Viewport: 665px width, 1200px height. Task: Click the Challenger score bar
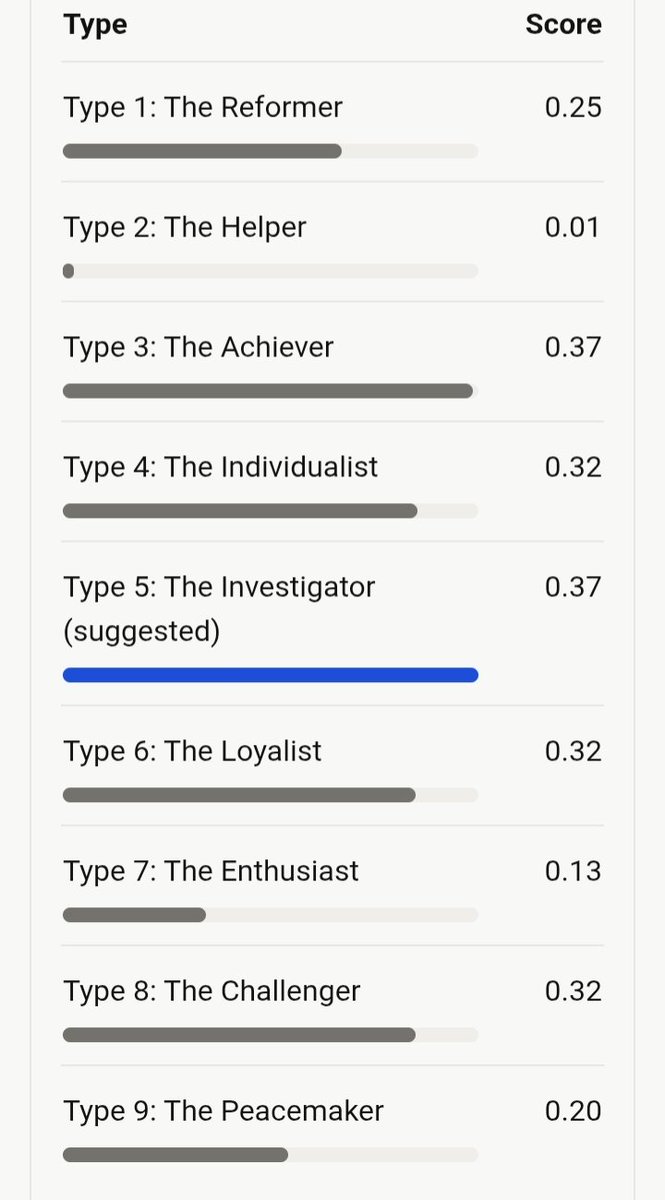click(x=270, y=1035)
